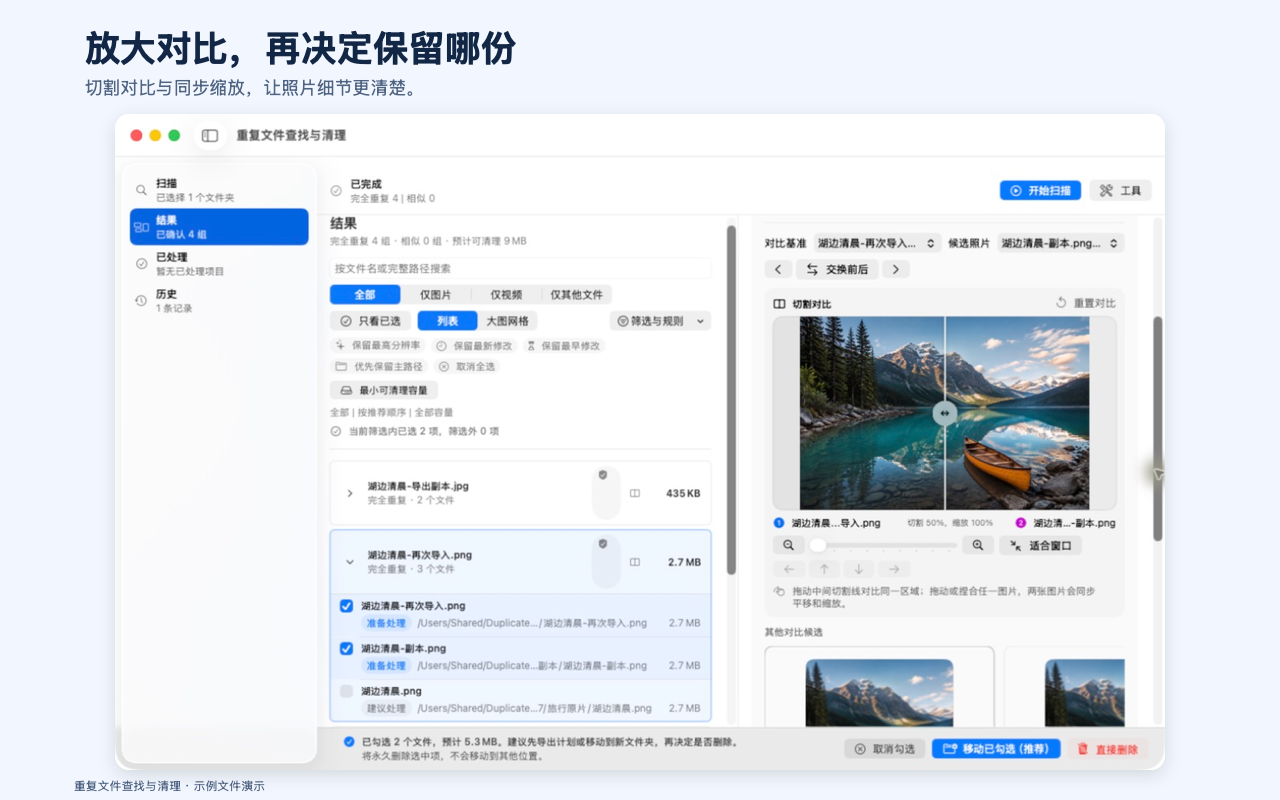The height and width of the screenshot is (800, 1280).
Task: Click the shield icon on 湖边清晨-导出副本.jpg group
Action: click(x=603, y=475)
